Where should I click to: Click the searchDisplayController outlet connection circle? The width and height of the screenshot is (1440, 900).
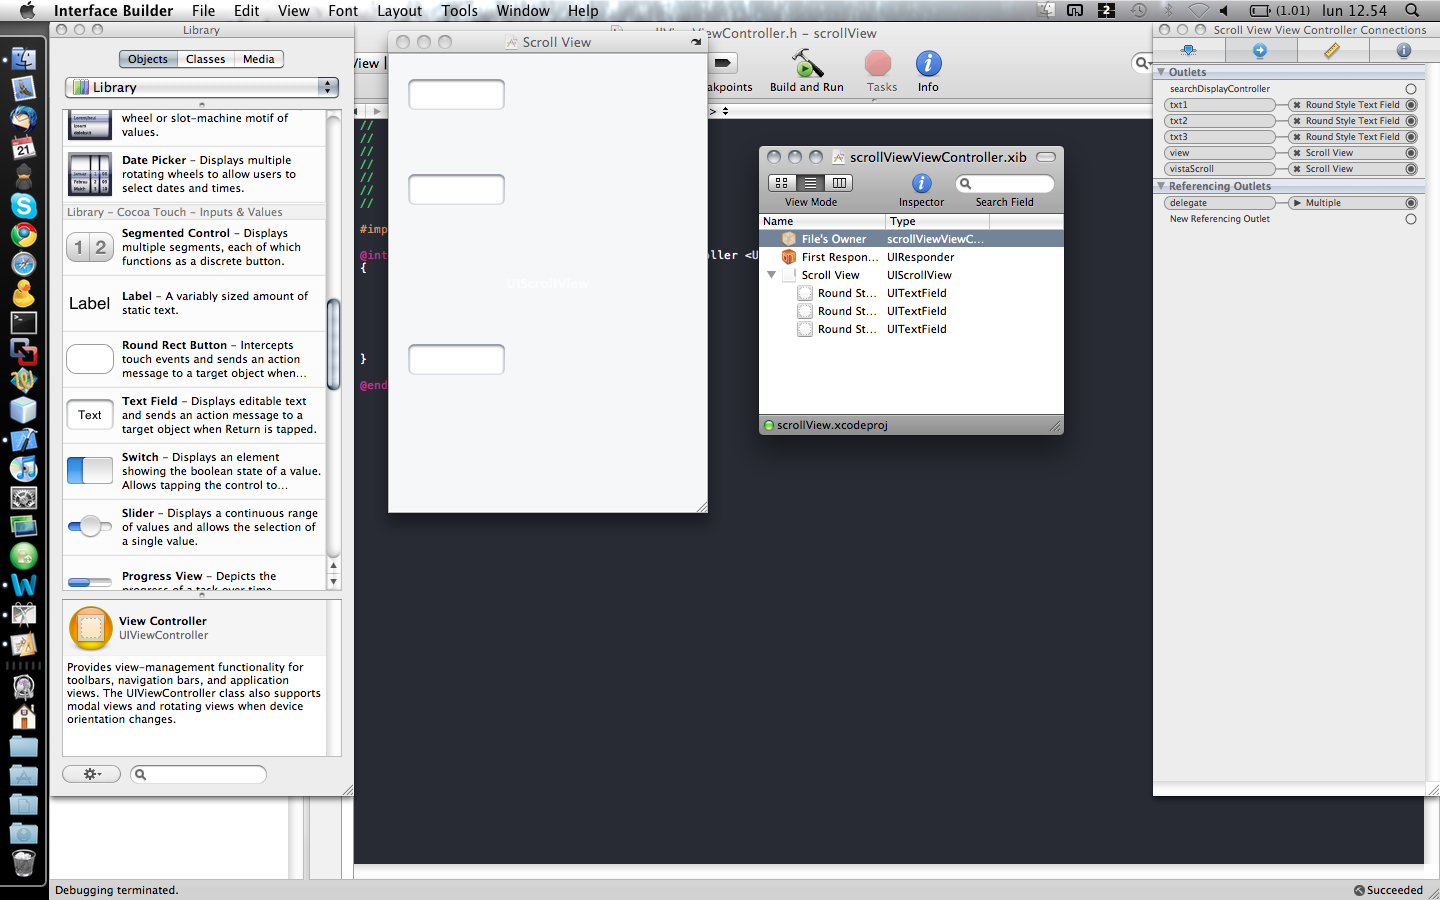pos(1411,89)
